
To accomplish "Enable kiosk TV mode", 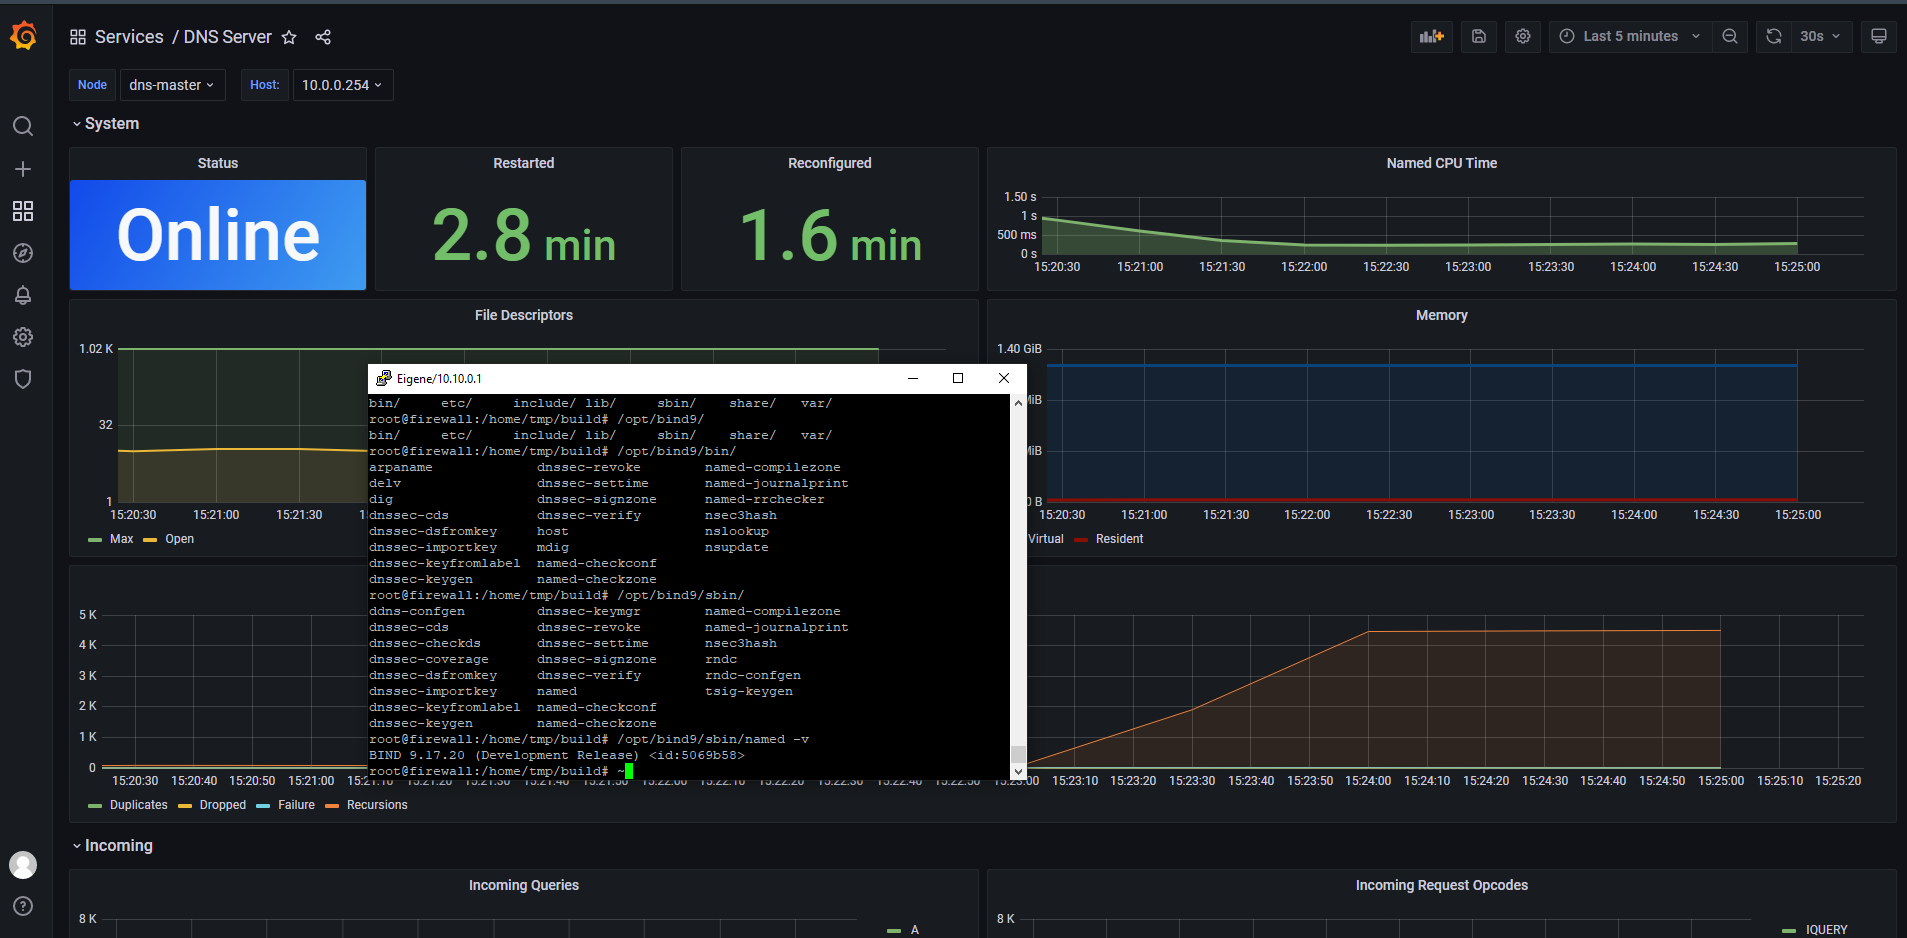I will 1878,36.
